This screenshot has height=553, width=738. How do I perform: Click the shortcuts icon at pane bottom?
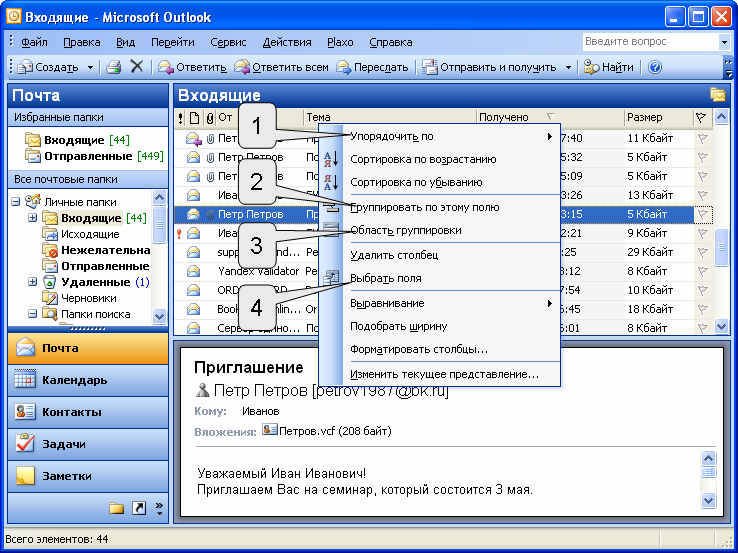pos(139,508)
